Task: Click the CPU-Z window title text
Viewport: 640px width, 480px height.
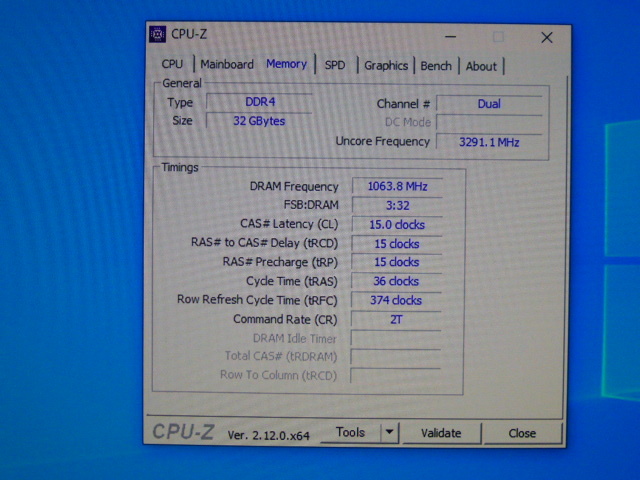Action: pyautogui.click(x=189, y=34)
